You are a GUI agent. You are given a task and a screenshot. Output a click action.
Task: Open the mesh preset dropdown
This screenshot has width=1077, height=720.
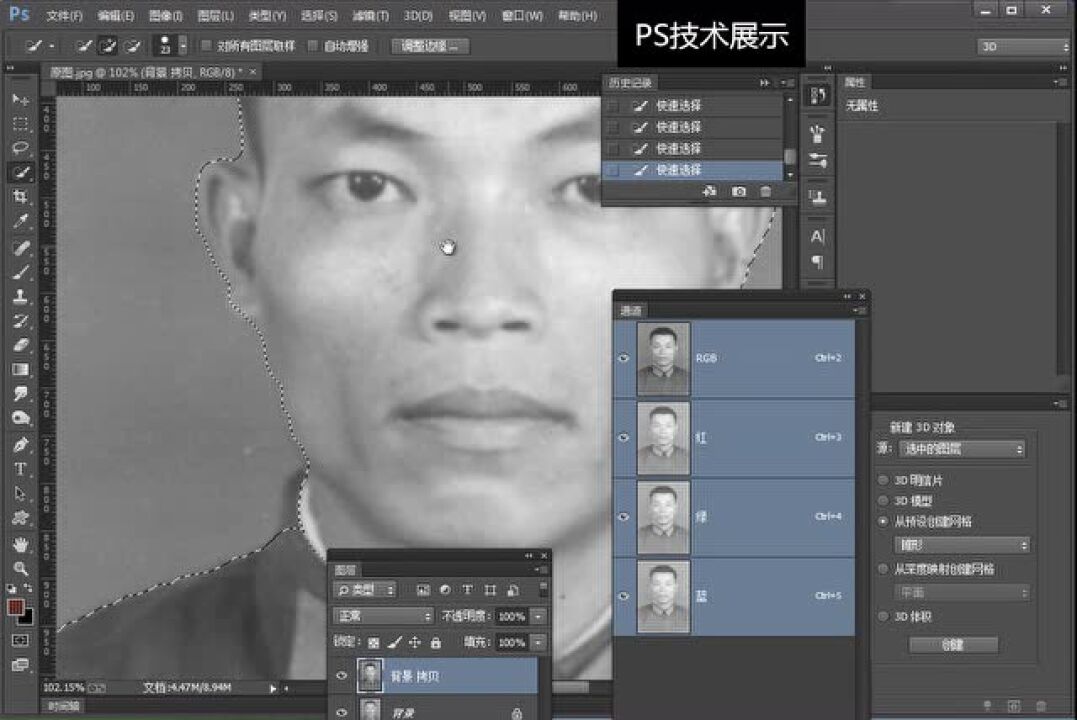[962, 545]
